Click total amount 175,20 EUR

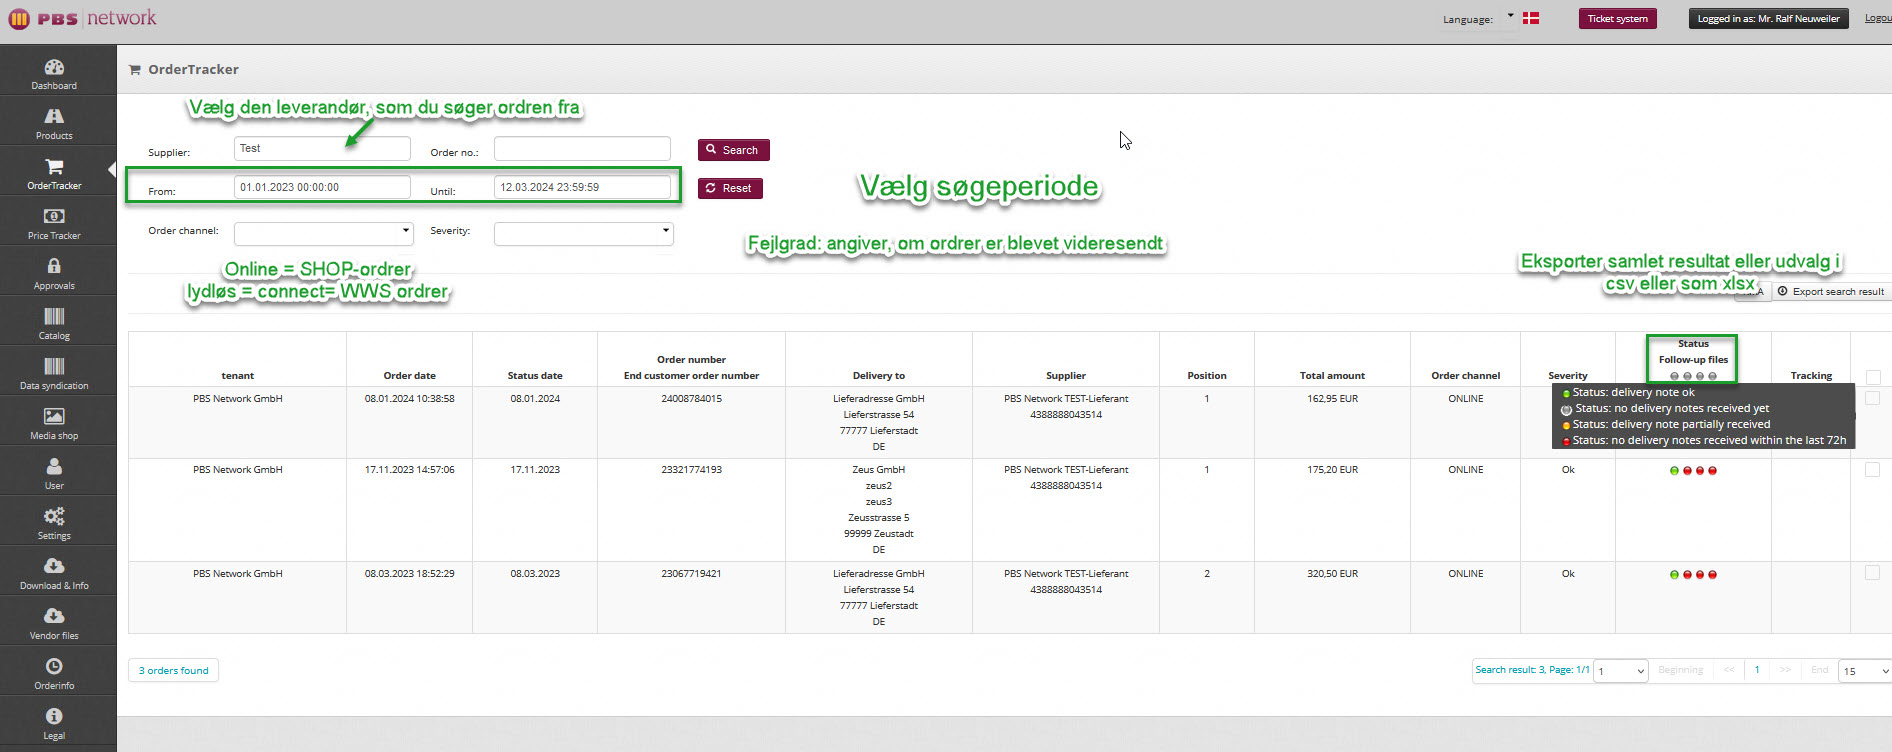tap(1332, 470)
